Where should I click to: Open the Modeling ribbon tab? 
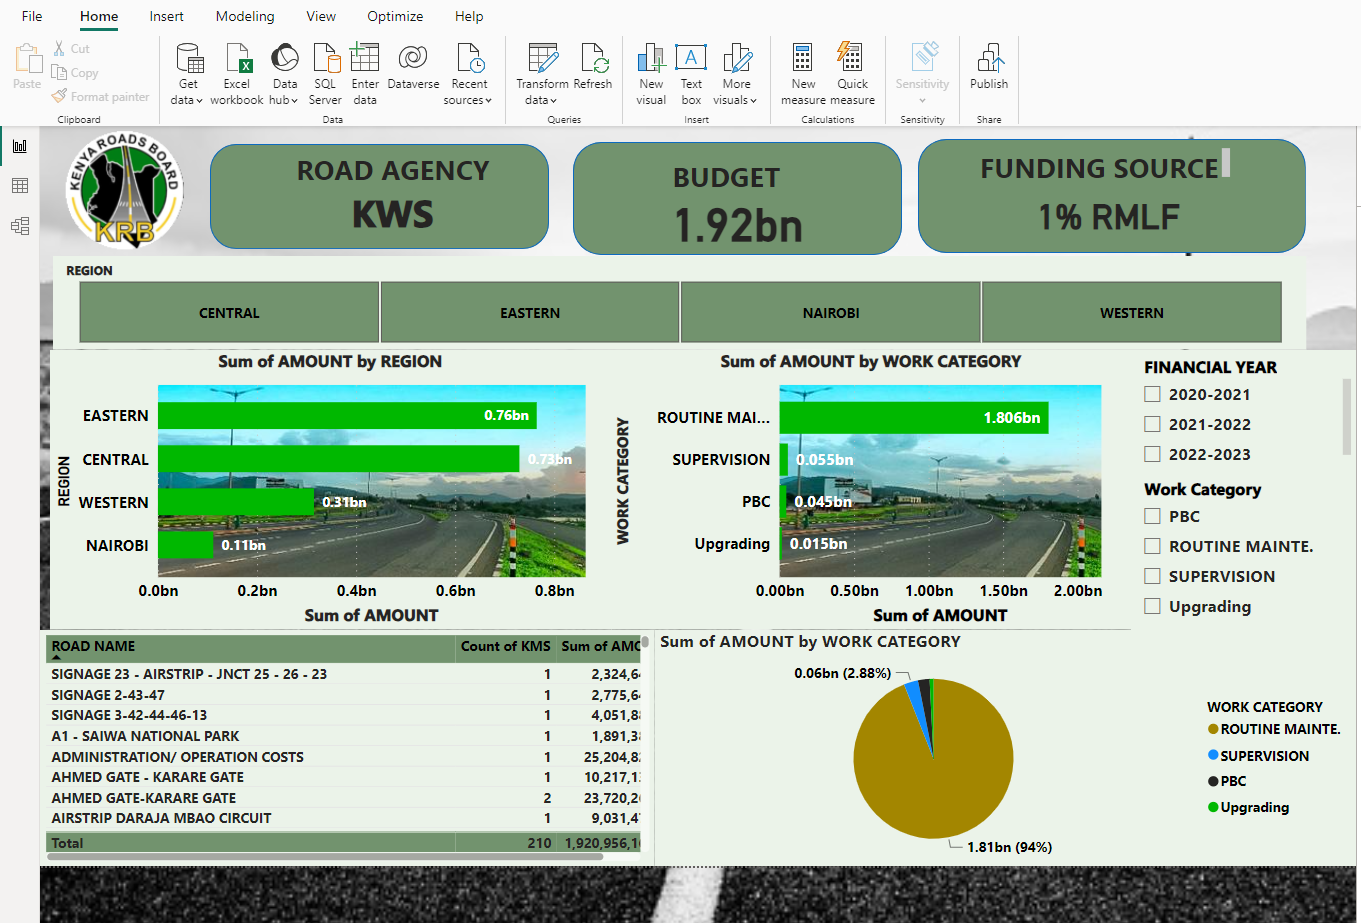pyautogui.click(x=245, y=16)
